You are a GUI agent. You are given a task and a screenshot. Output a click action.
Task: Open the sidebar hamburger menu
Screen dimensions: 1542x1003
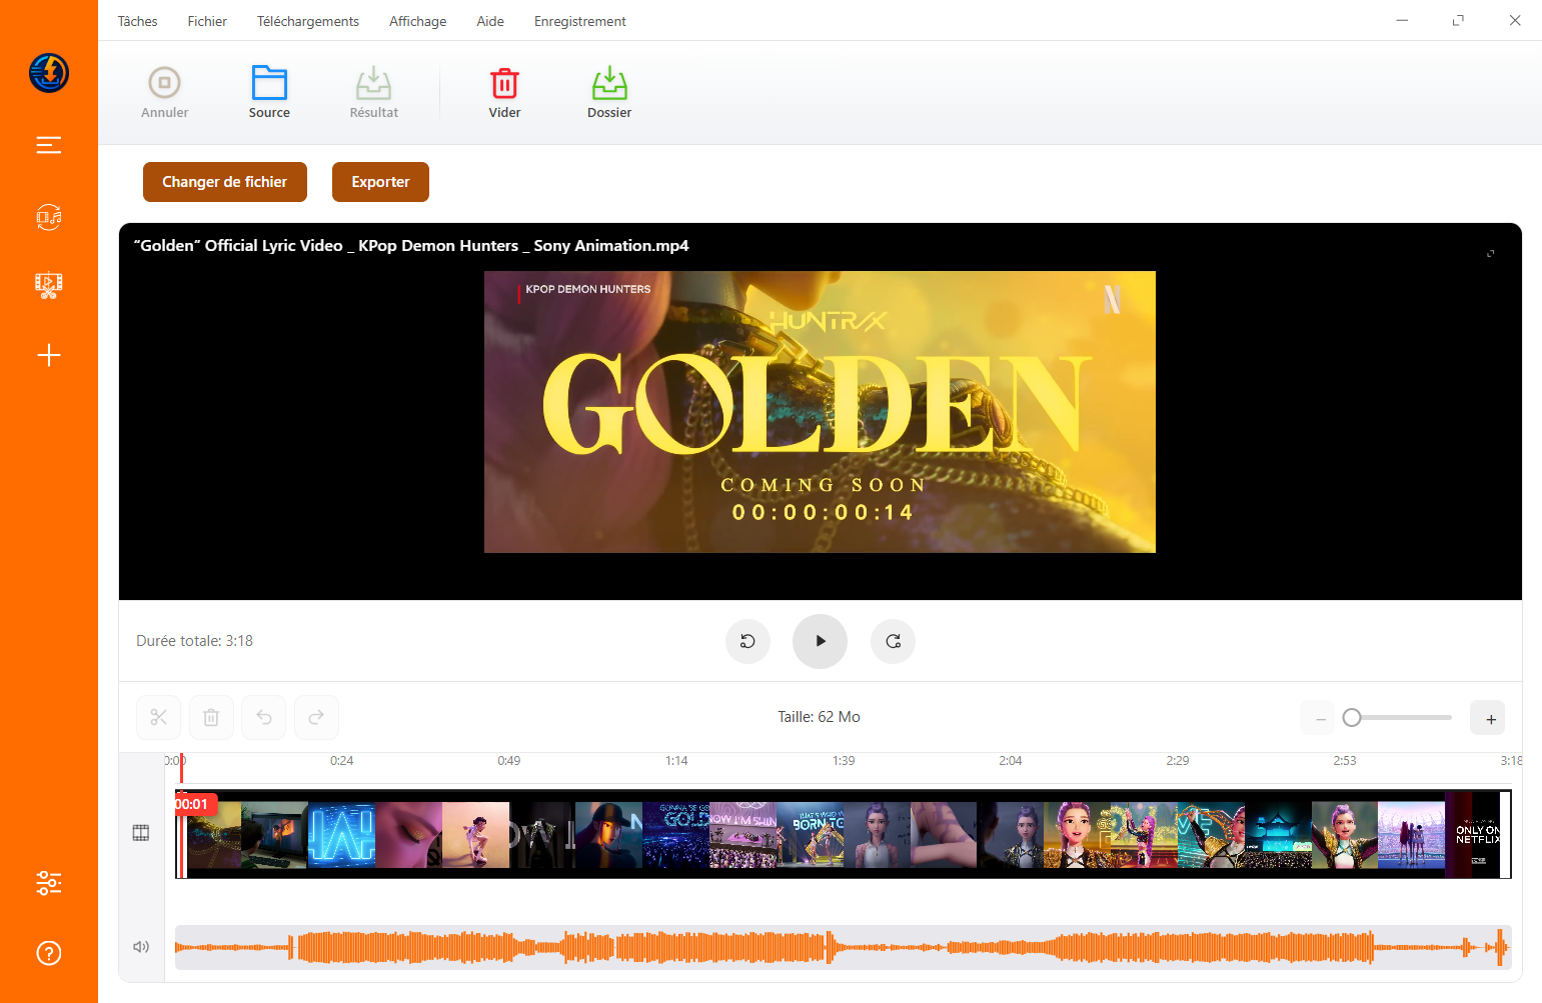[49, 145]
